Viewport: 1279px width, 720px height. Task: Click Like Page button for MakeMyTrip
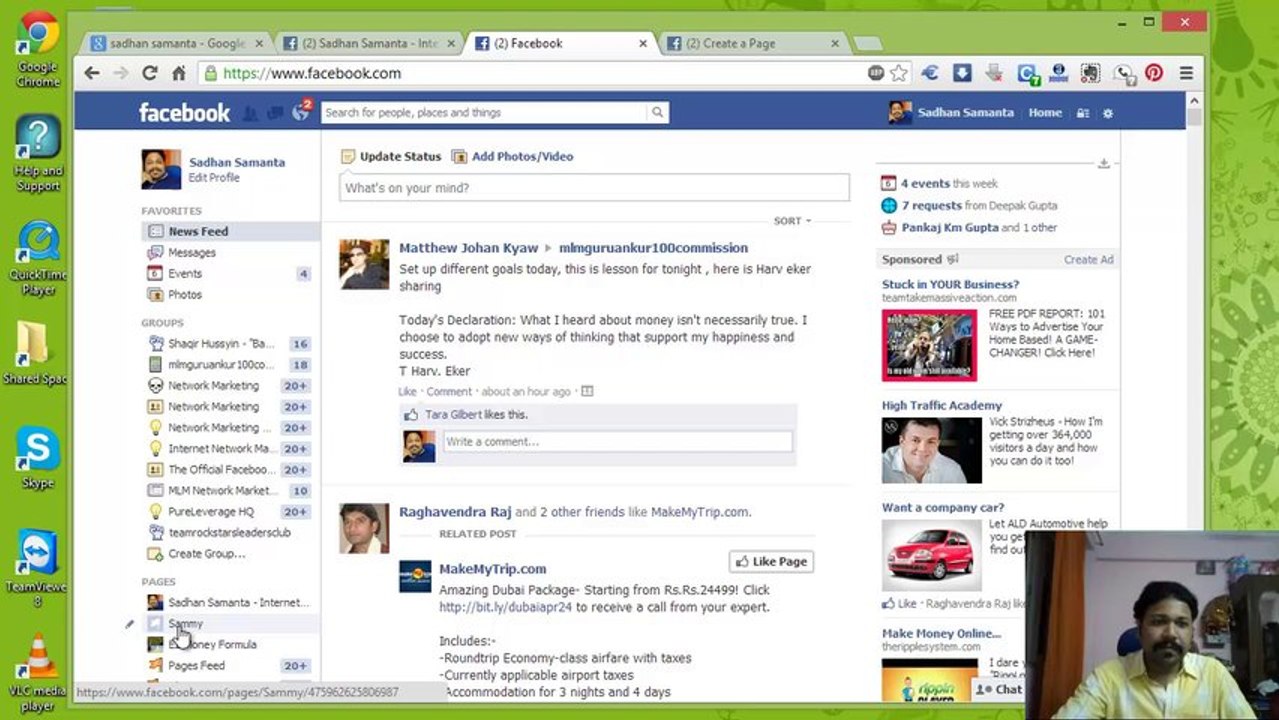770,561
